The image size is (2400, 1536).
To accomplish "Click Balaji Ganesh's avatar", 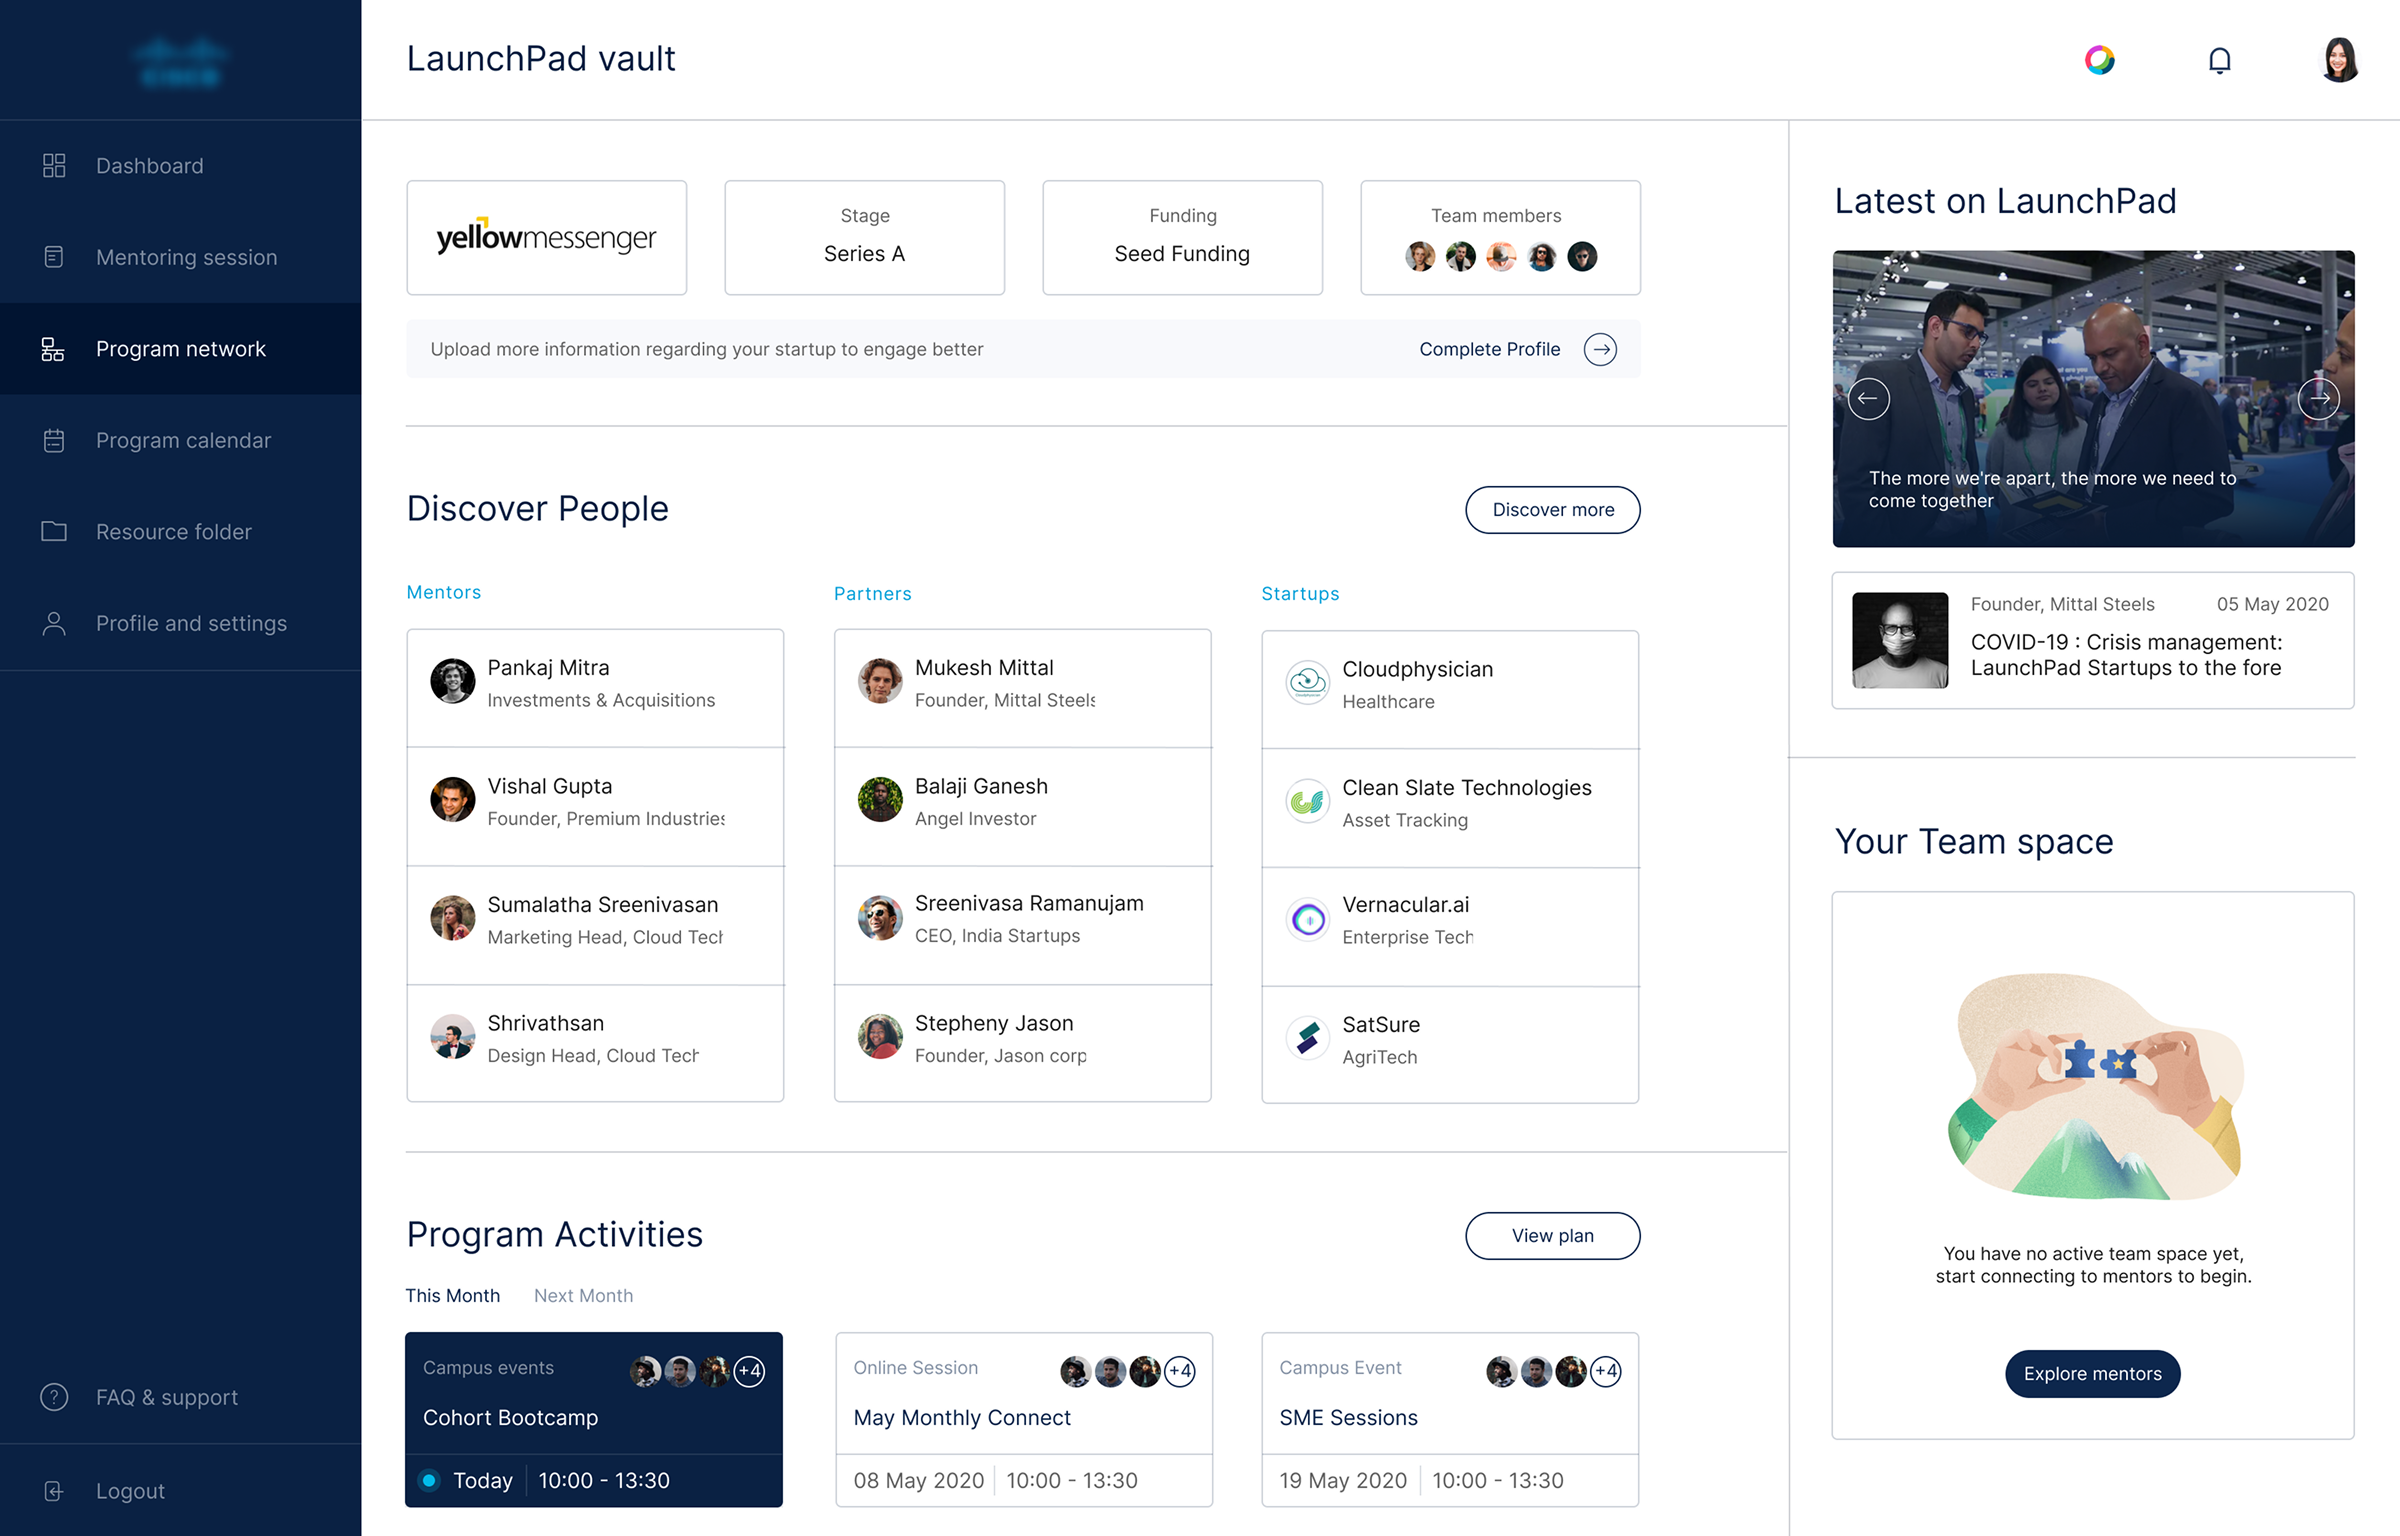I will pos(880,800).
